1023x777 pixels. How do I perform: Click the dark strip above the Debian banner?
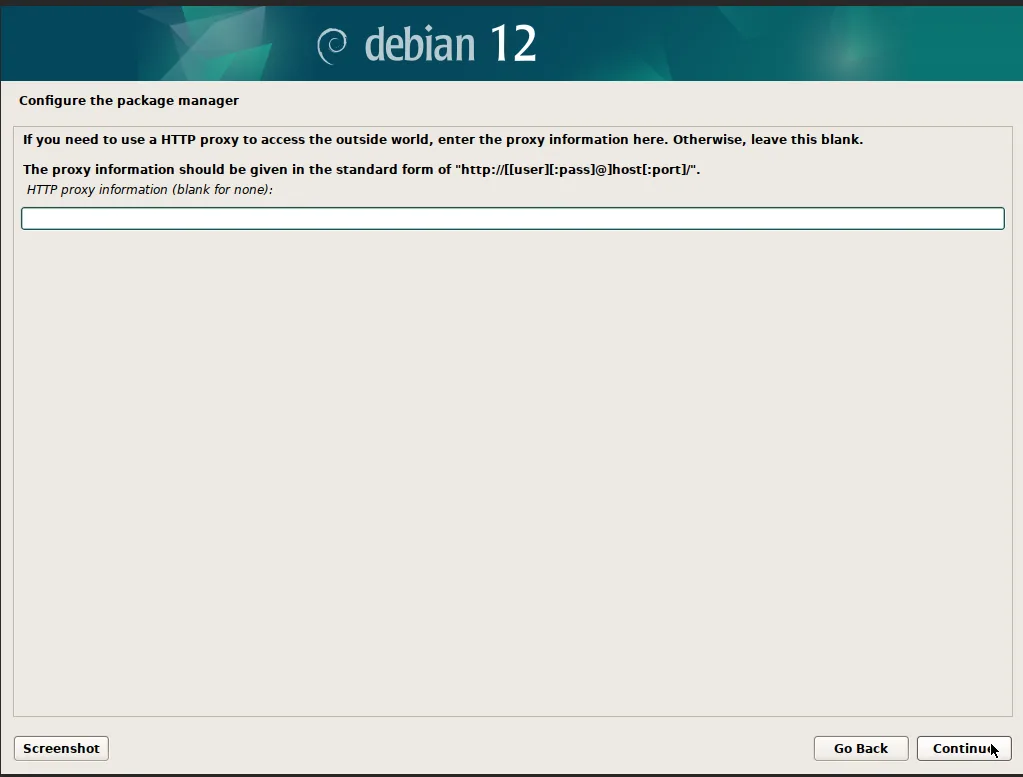[512, 3]
